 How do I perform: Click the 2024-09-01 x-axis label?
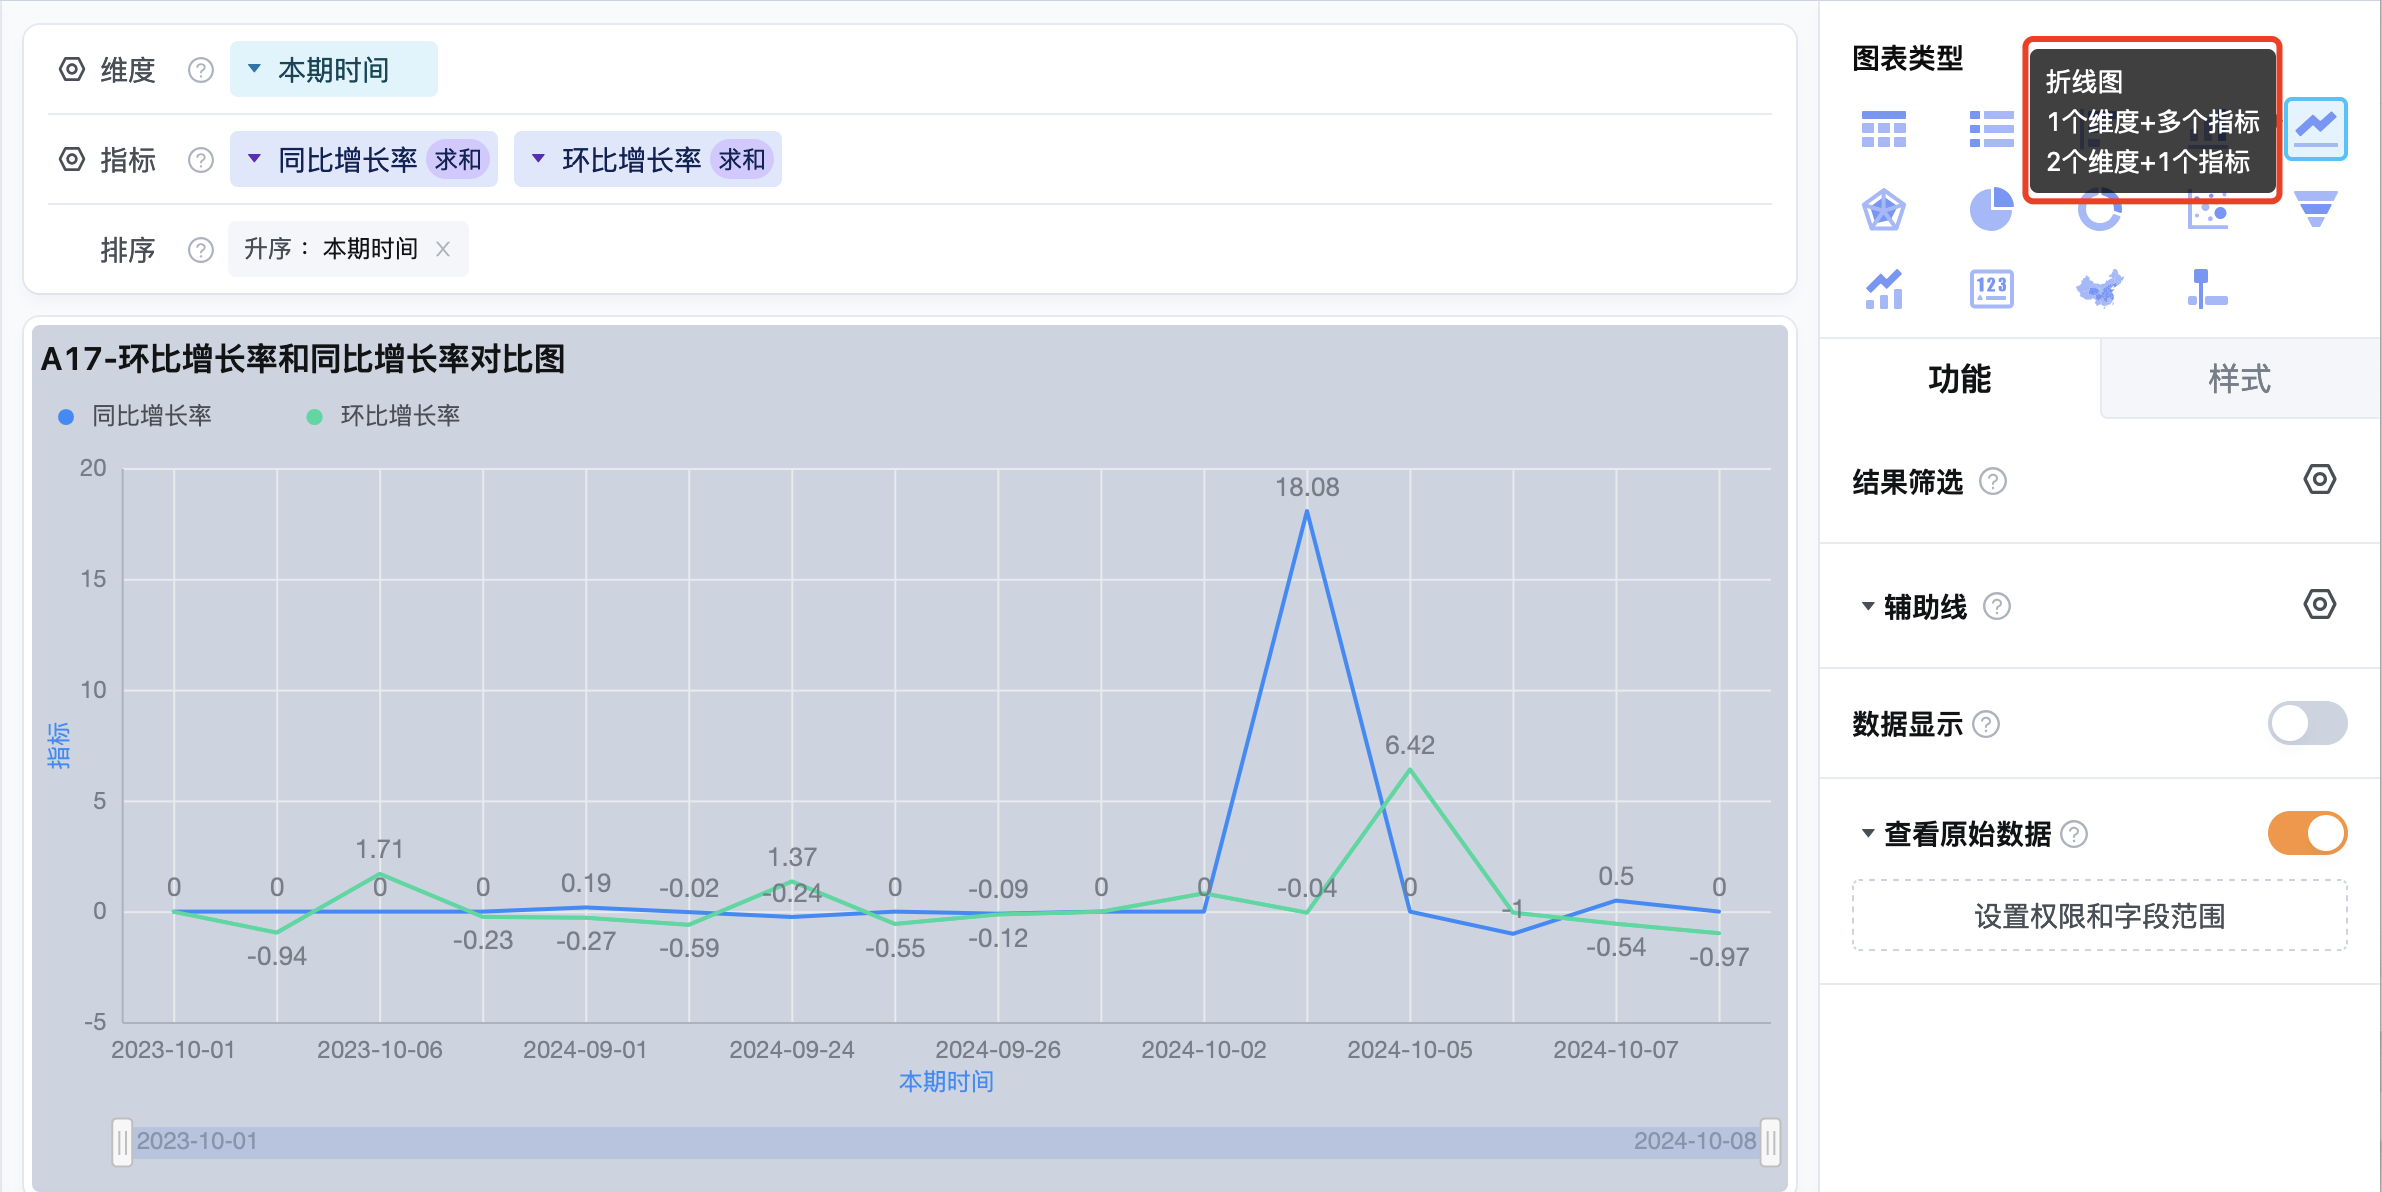tap(586, 1050)
